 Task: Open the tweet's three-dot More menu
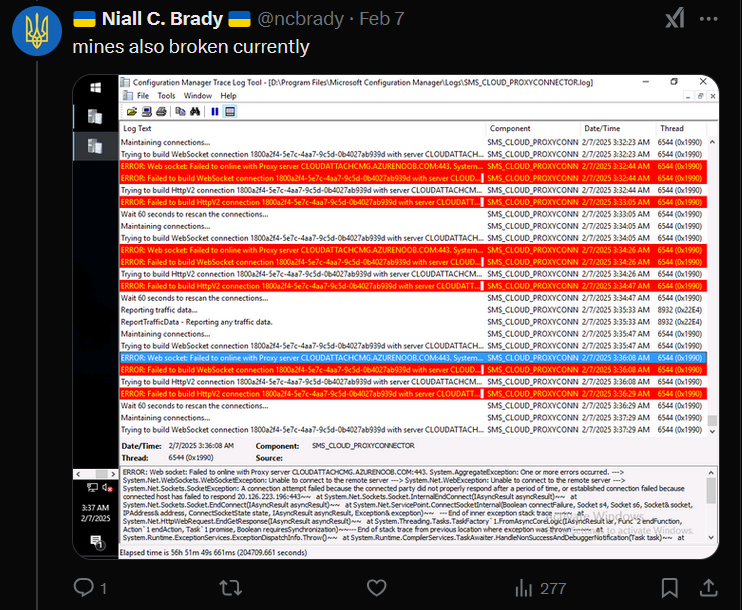coord(708,19)
